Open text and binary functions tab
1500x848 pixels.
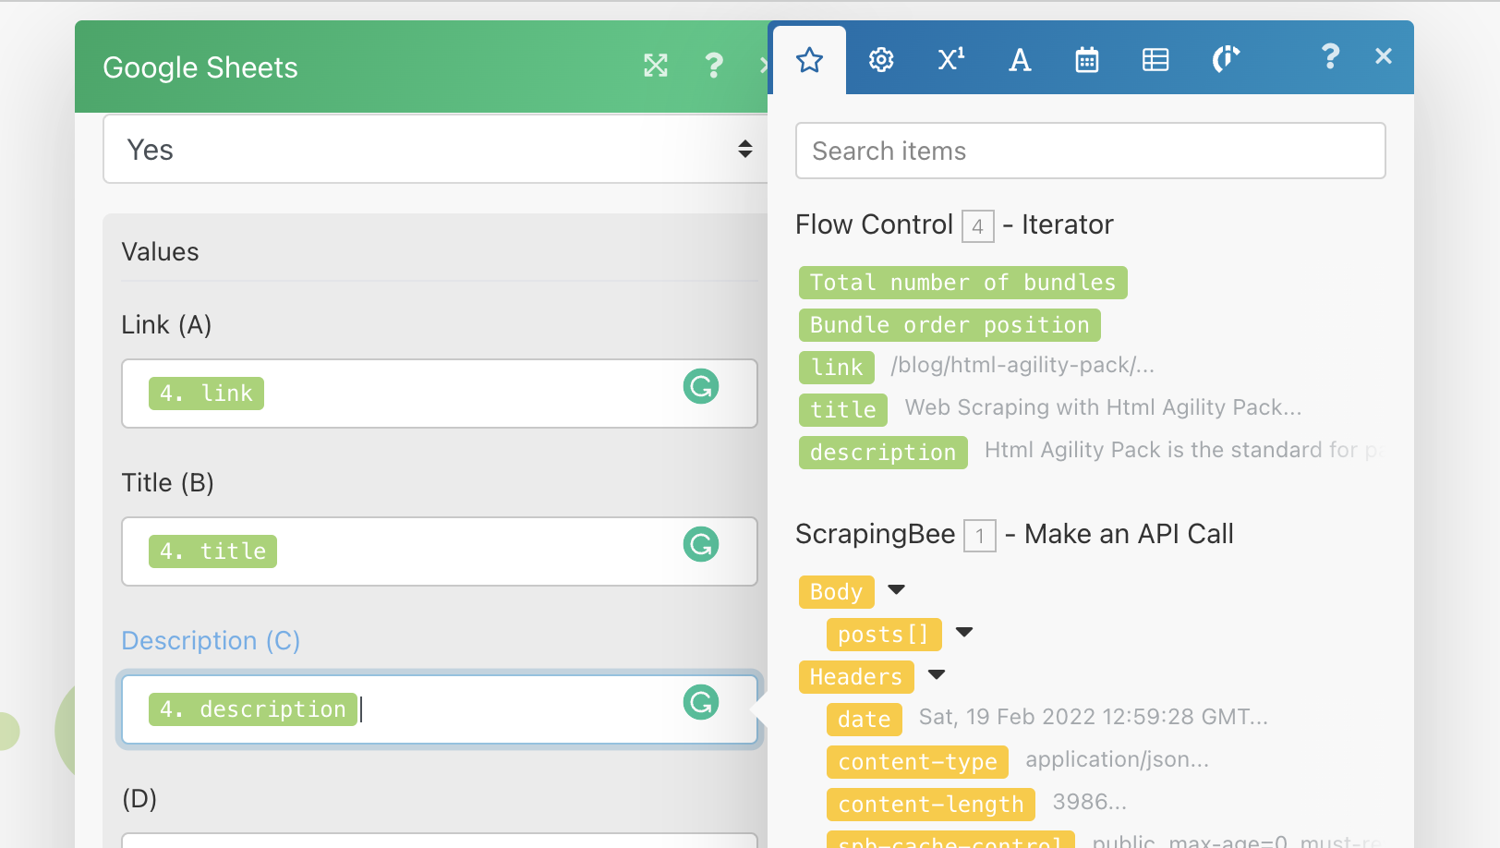coord(1019,60)
